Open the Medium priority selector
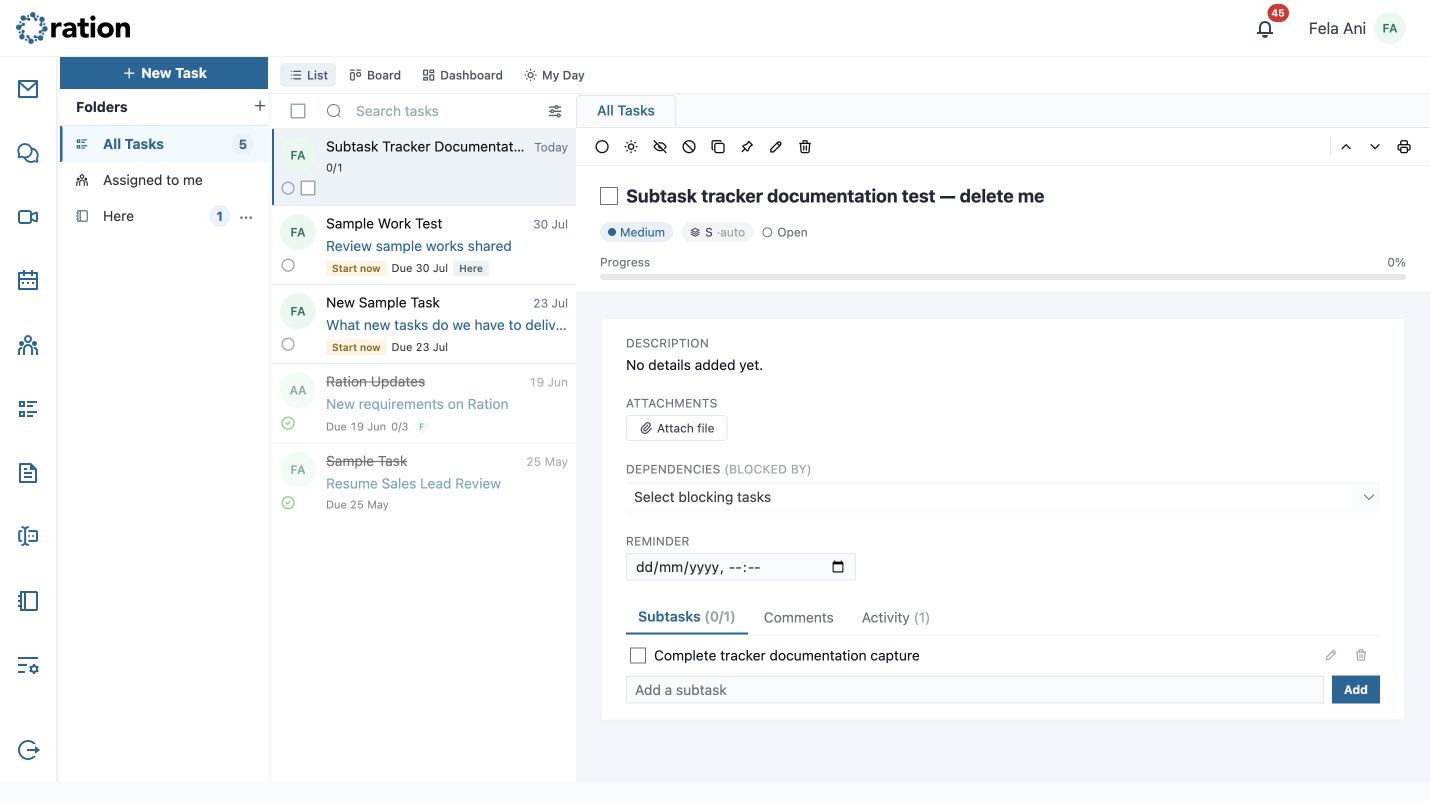Screen dimensions: 1430x801 point(636,232)
